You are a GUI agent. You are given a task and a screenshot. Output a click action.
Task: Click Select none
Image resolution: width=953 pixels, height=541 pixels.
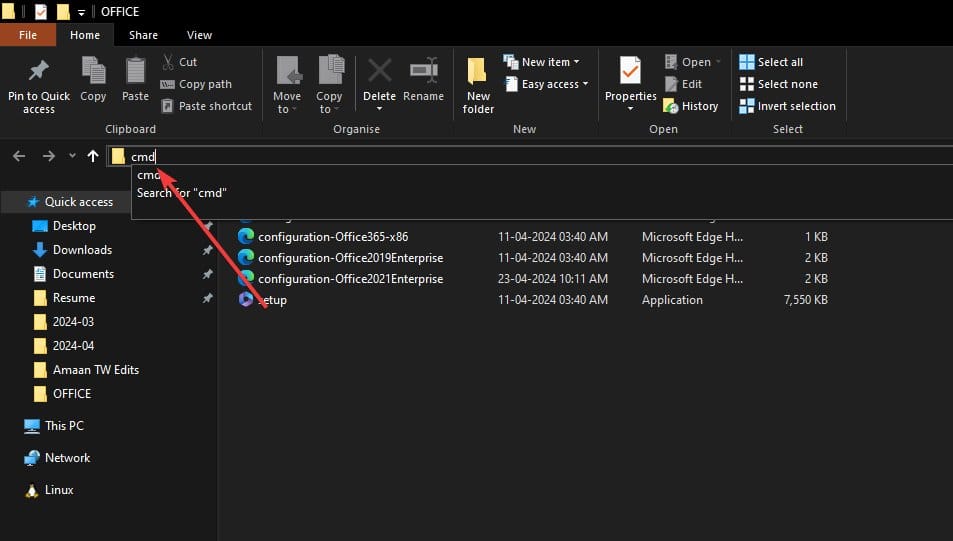tap(779, 84)
